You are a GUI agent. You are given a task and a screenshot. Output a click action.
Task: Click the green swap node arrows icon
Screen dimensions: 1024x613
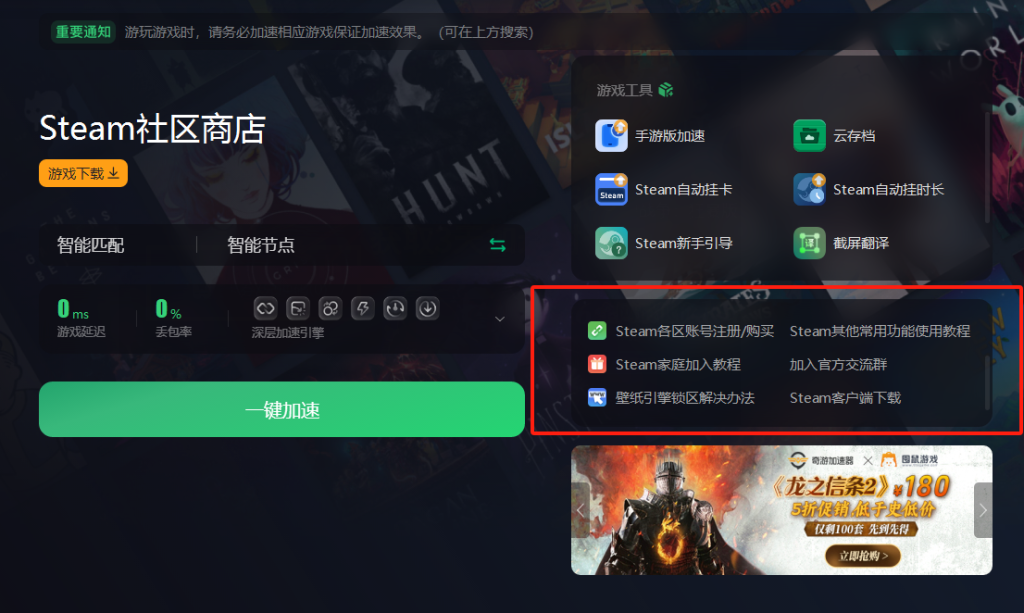tap(498, 245)
